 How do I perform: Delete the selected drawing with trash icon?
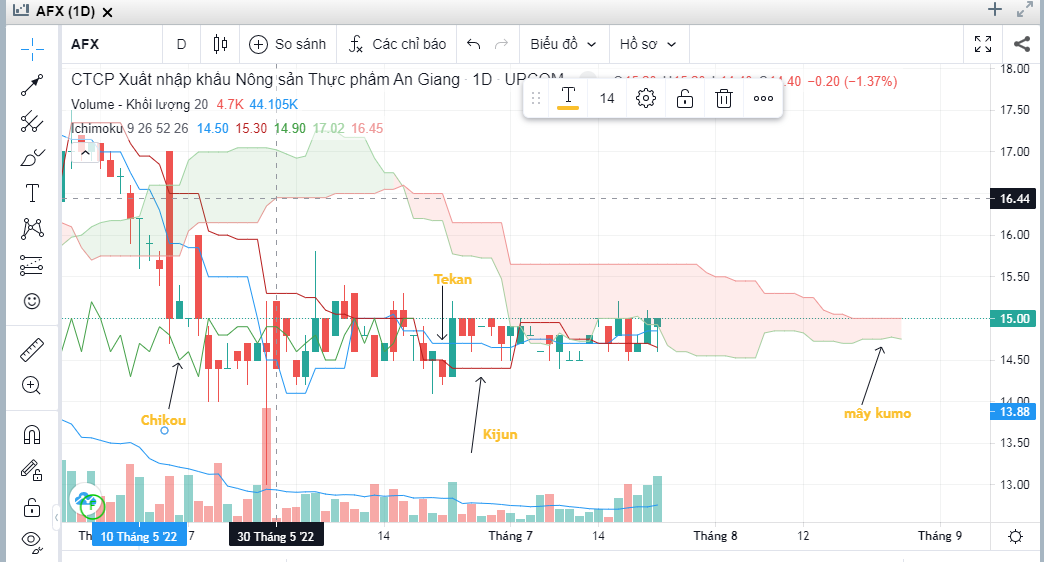[x=724, y=99]
